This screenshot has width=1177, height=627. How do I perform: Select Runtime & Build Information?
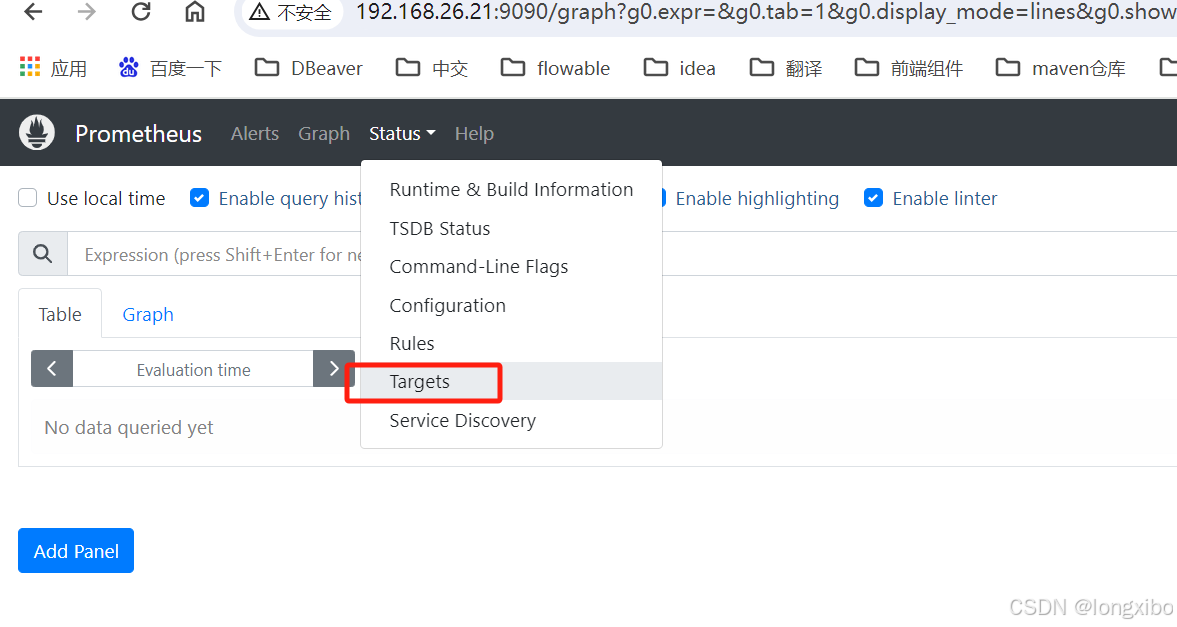tap(511, 189)
